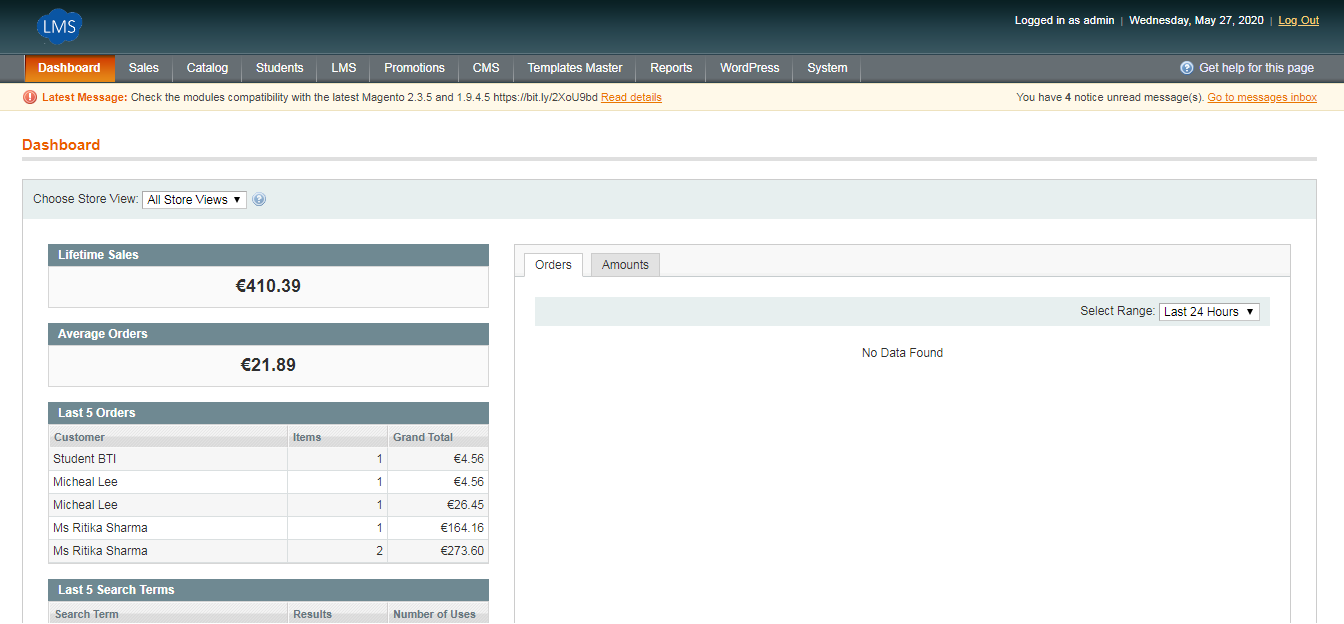Image resolution: width=1344 pixels, height=624 pixels.
Task: Open the Sales menu
Action: (x=143, y=68)
